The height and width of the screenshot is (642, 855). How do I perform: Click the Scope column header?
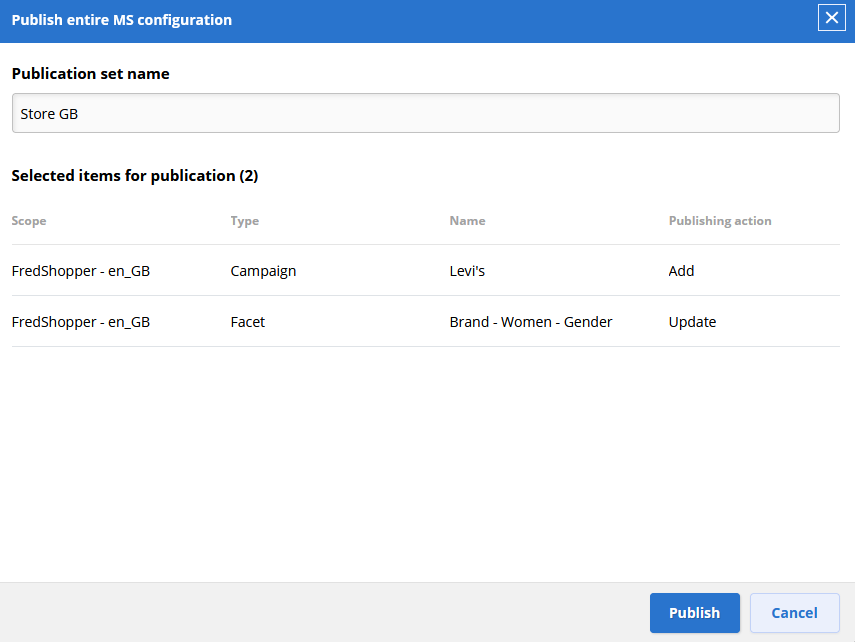coord(29,221)
